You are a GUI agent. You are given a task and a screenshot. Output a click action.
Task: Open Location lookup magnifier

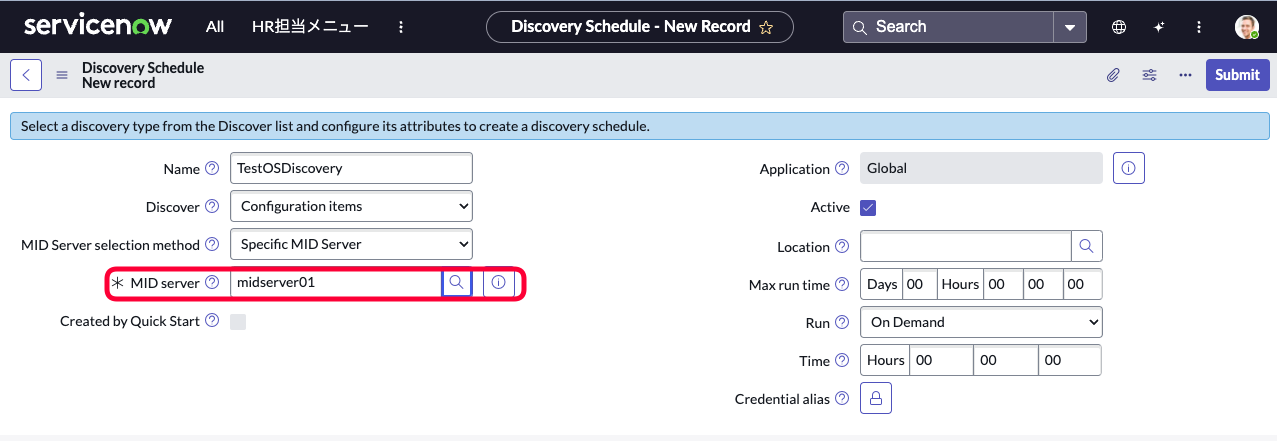tap(1087, 246)
